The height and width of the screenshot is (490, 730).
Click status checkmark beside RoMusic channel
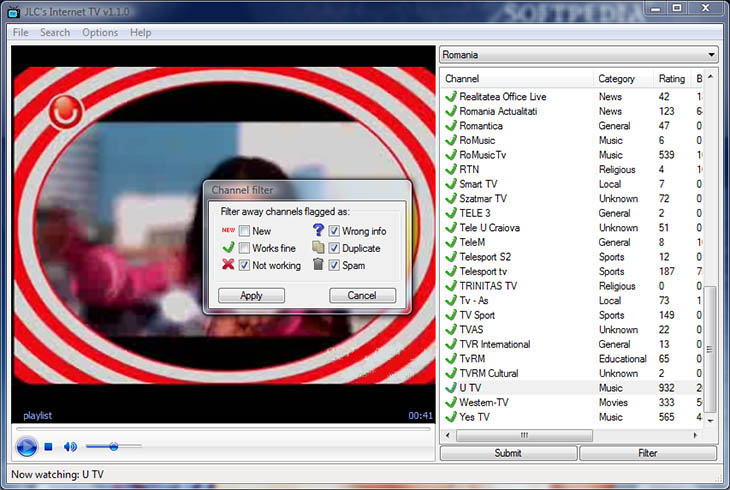[451, 140]
